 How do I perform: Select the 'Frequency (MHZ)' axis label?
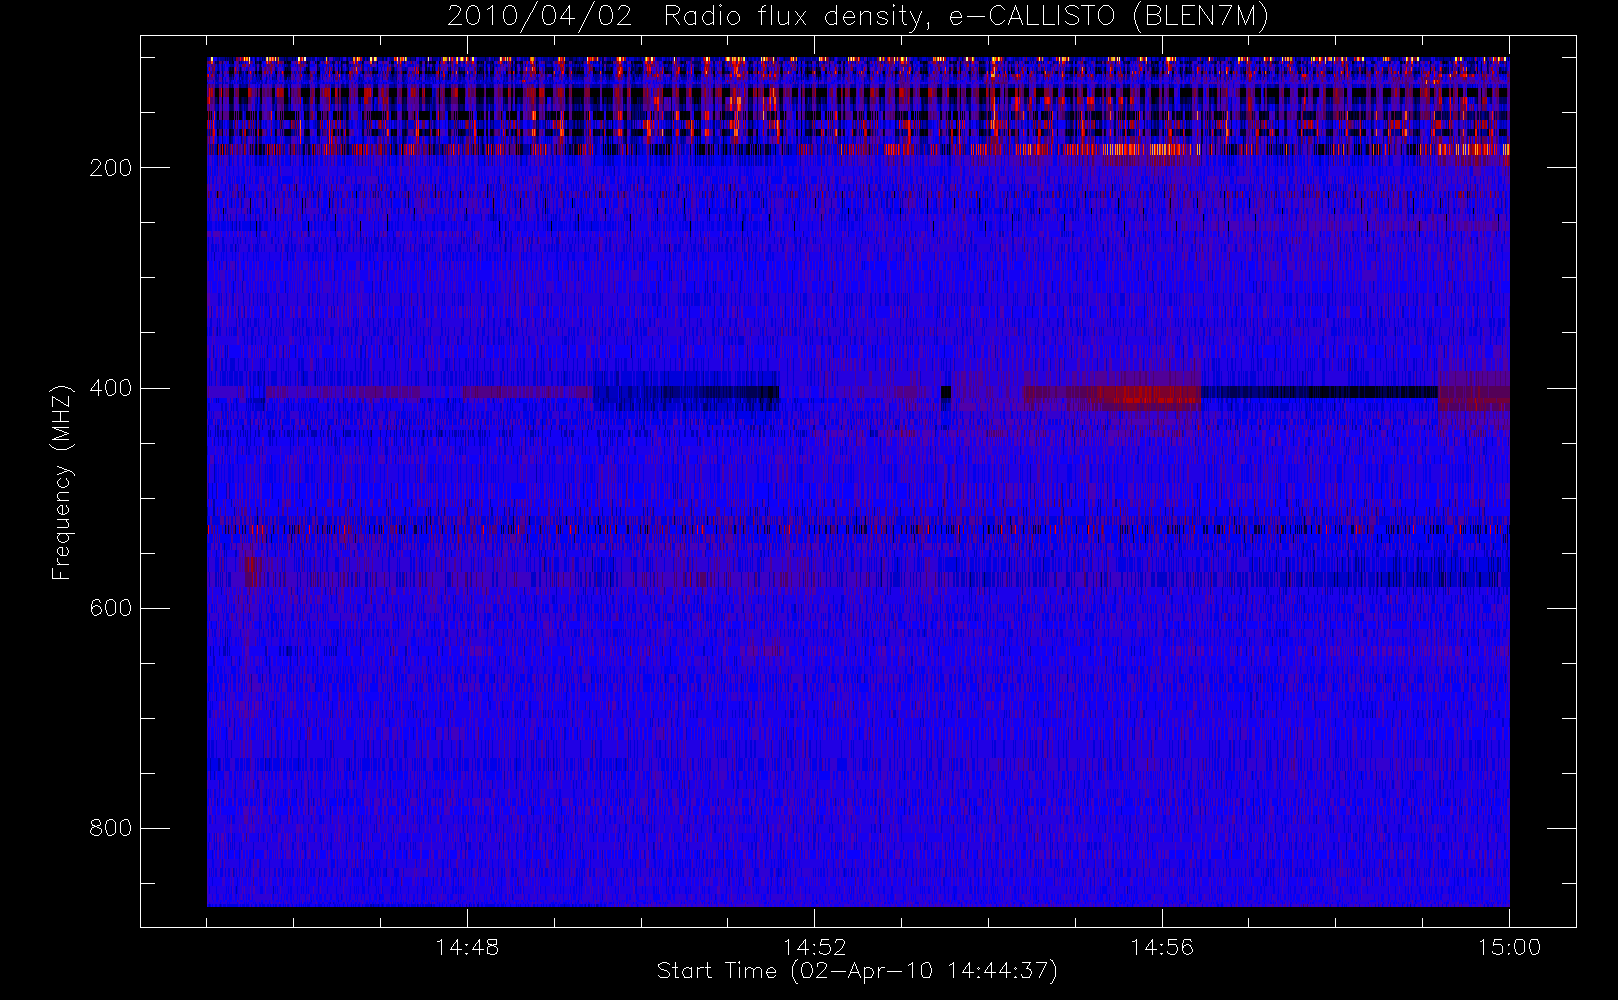62,482
